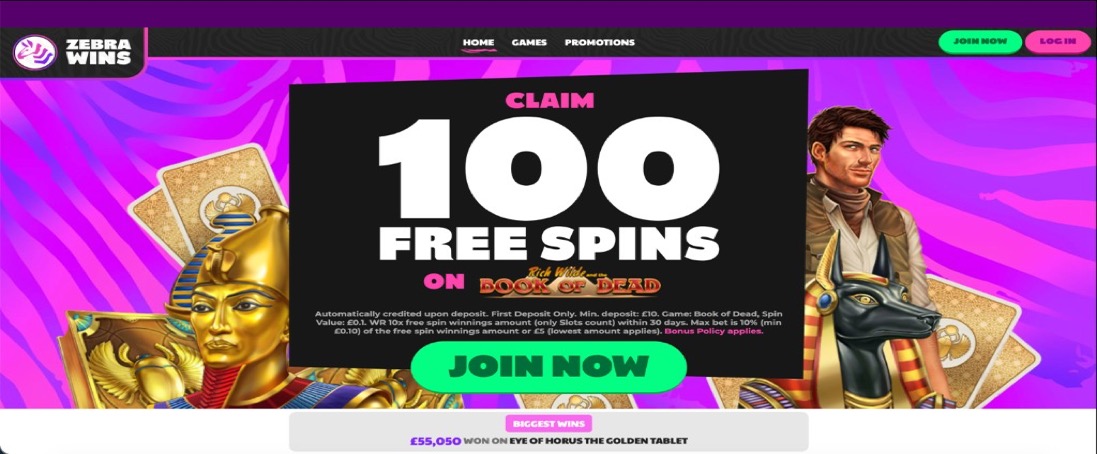
Task: Click the Zebra Wins zebra logo icon
Action: click(34, 52)
